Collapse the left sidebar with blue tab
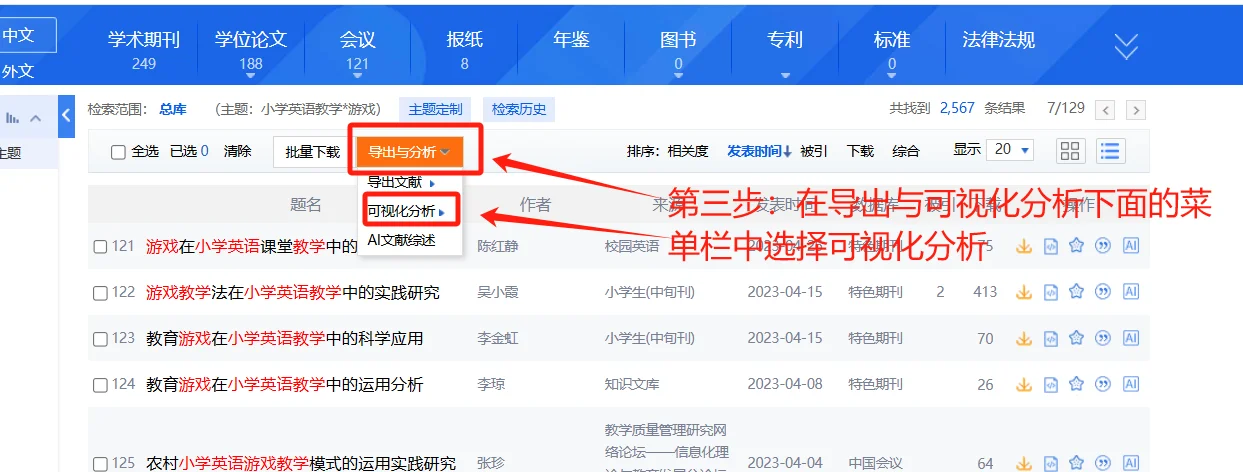The height and width of the screenshot is (472, 1243). pyautogui.click(x=66, y=116)
